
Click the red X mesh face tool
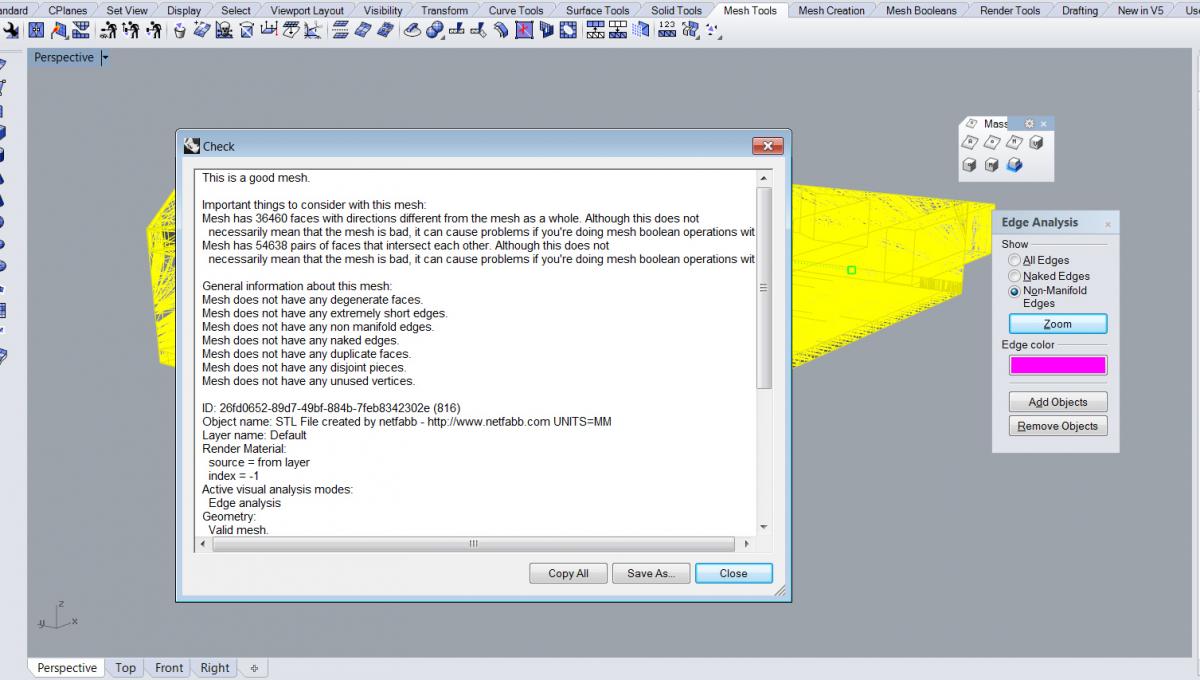pos(522,31)
